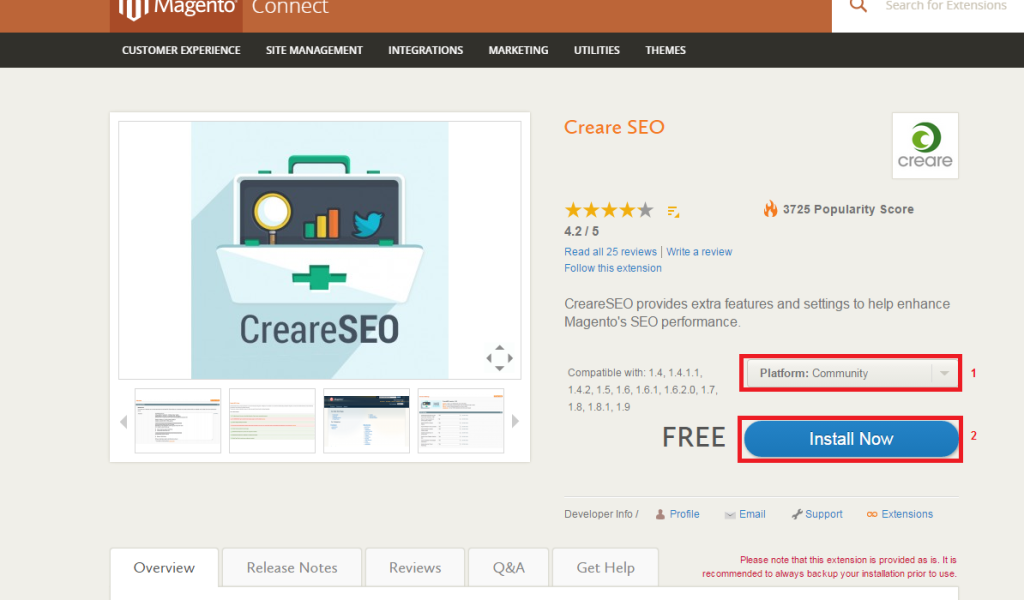Click the developer Email link

pyautogui.click(x=752, y=514)
